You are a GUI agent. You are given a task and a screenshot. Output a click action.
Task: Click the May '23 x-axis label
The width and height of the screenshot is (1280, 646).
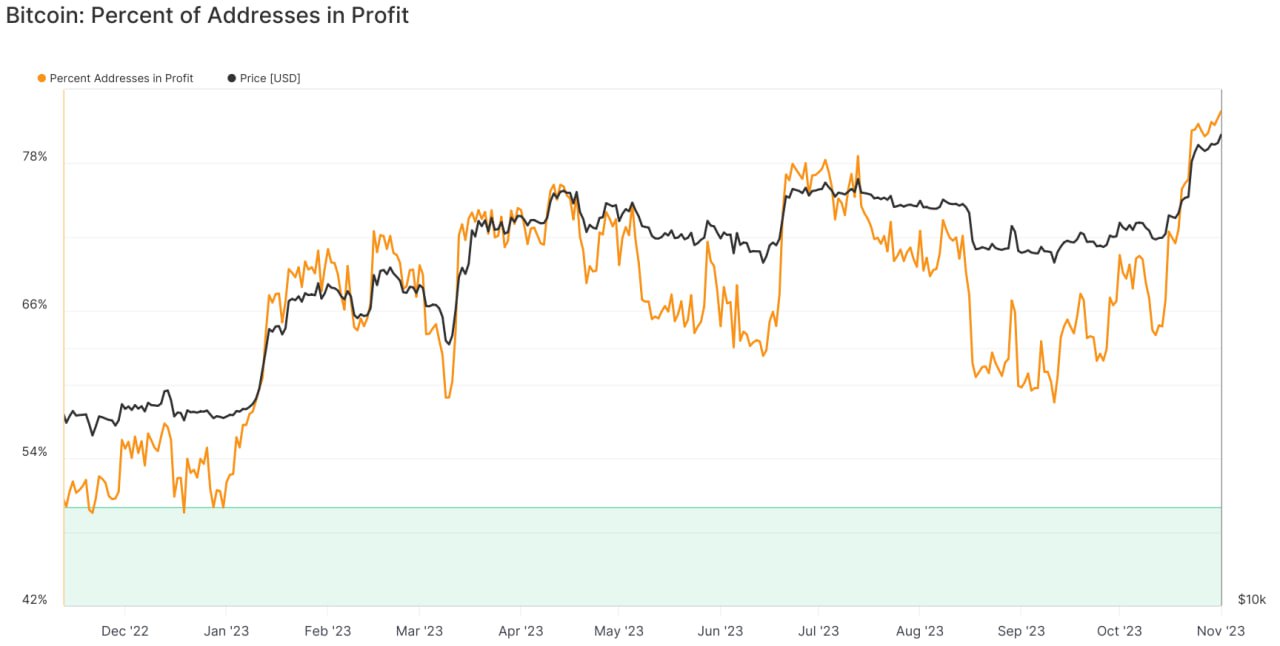(619, 631)
